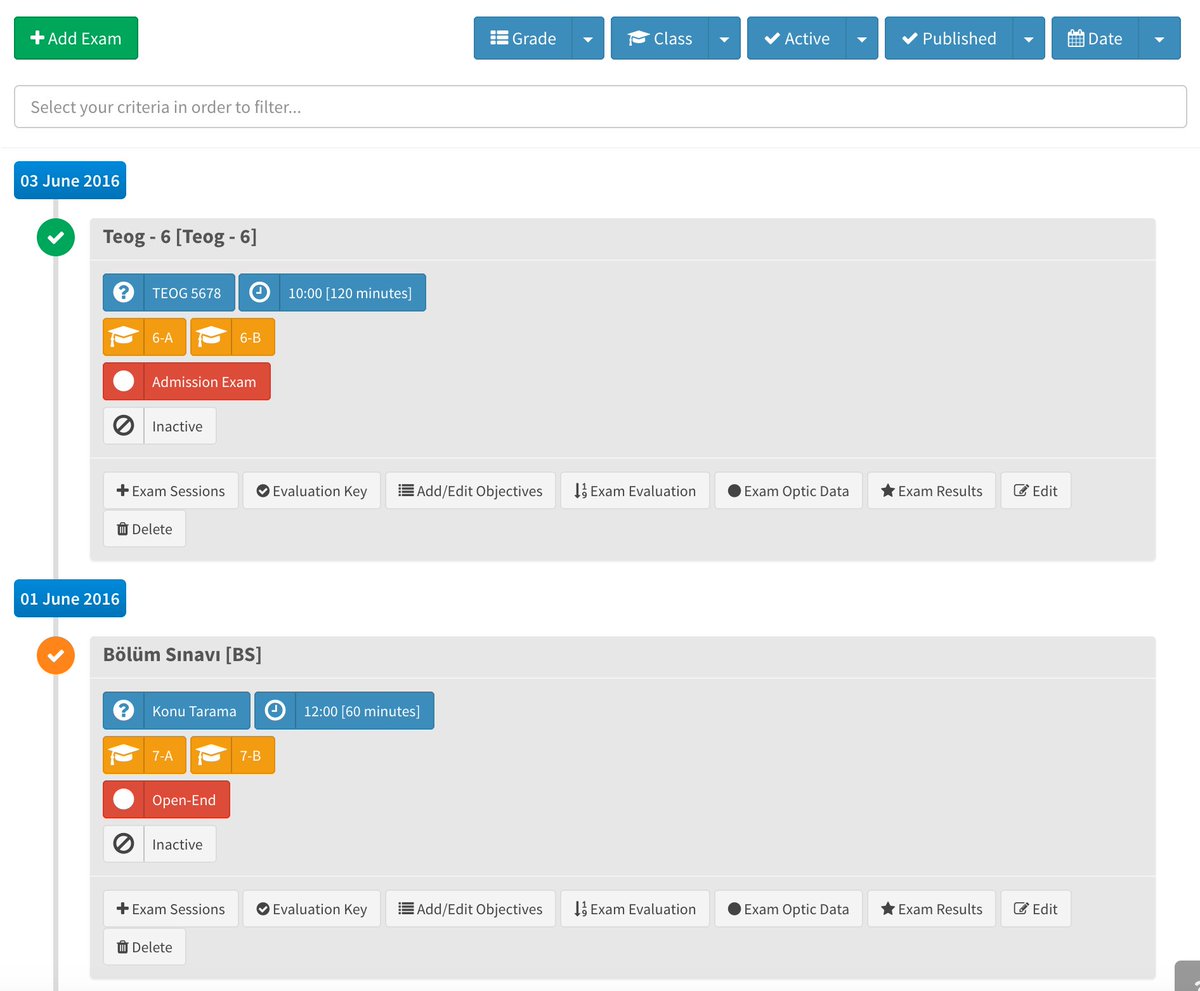View Exam Results for Teog - 6

[931, 490]
